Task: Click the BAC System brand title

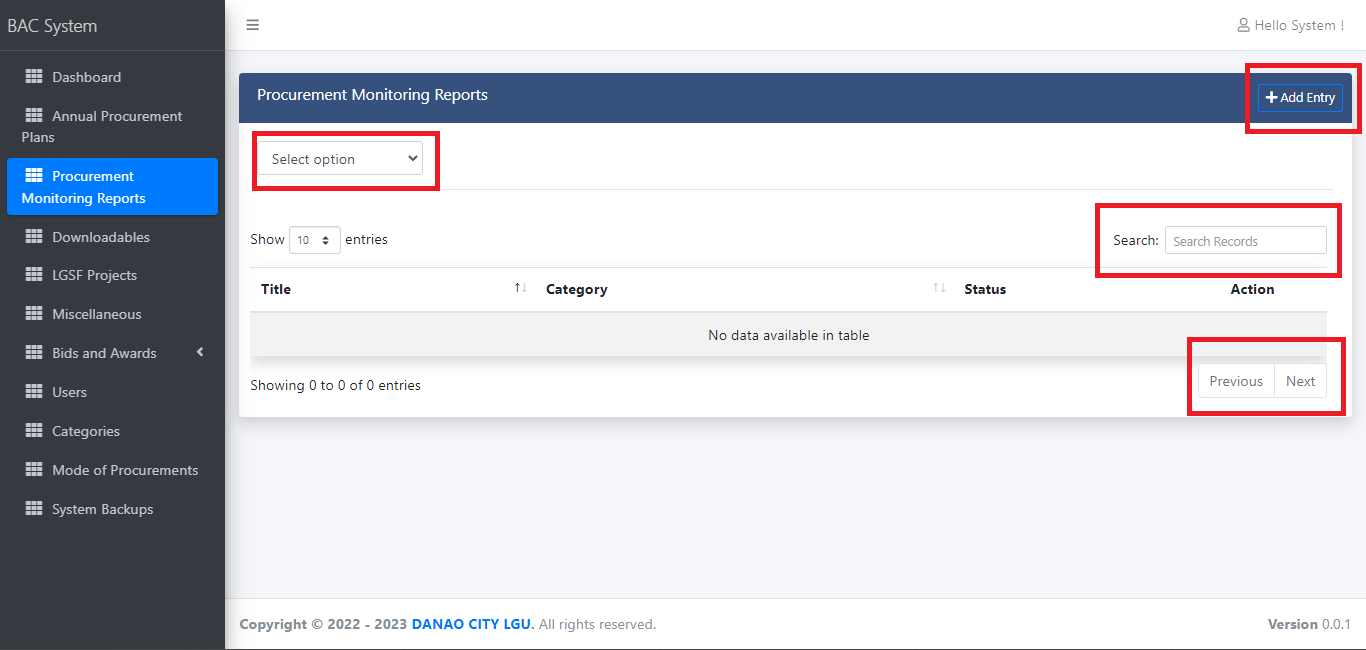Action: pyautogui.click(x=52, y=26)
